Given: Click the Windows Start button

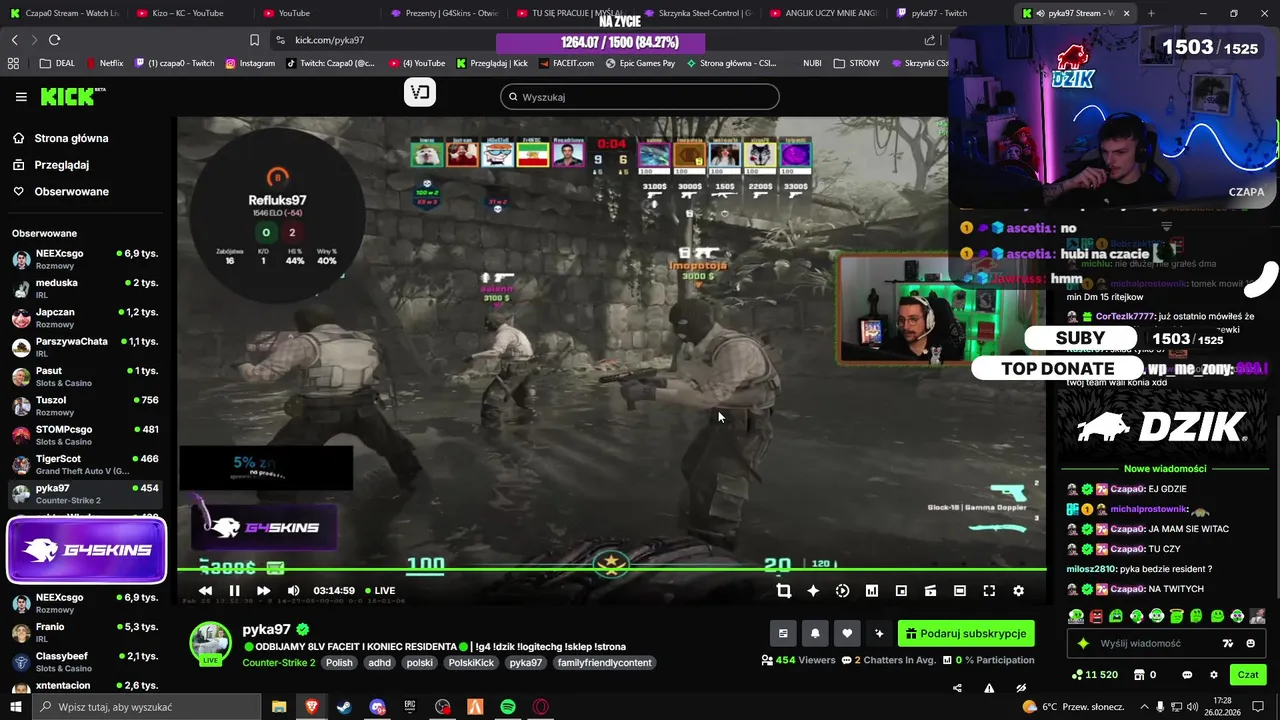Looking at the screenshot, I should pos(16,707).
